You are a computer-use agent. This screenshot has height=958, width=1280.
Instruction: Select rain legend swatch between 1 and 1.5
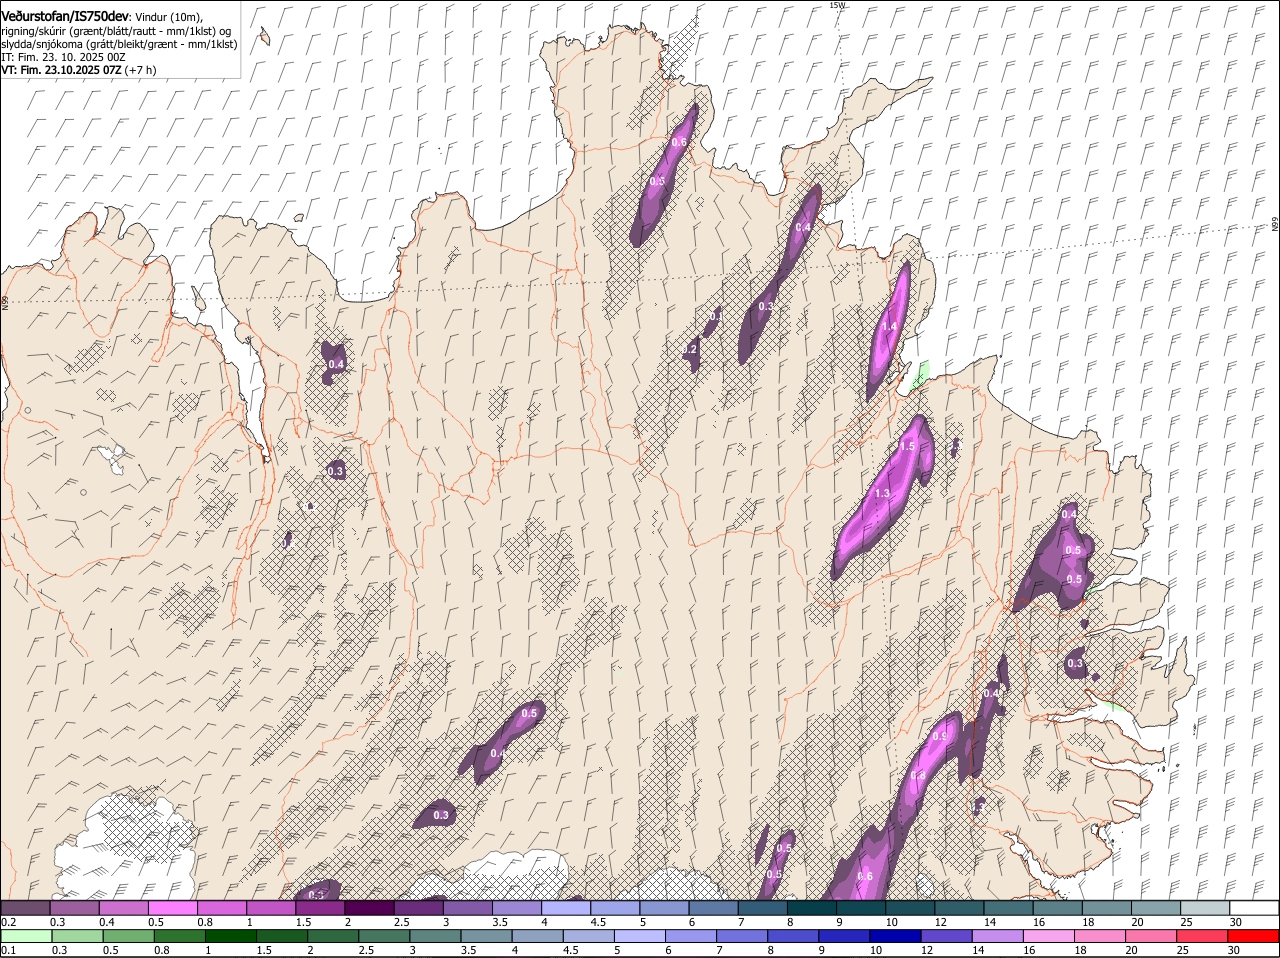tap(230, 936)
